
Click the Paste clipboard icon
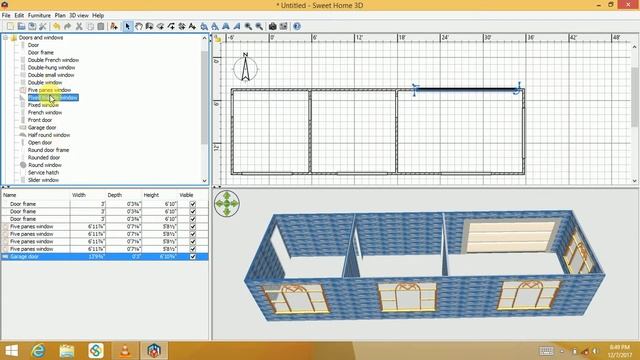(x=100, y=27)
